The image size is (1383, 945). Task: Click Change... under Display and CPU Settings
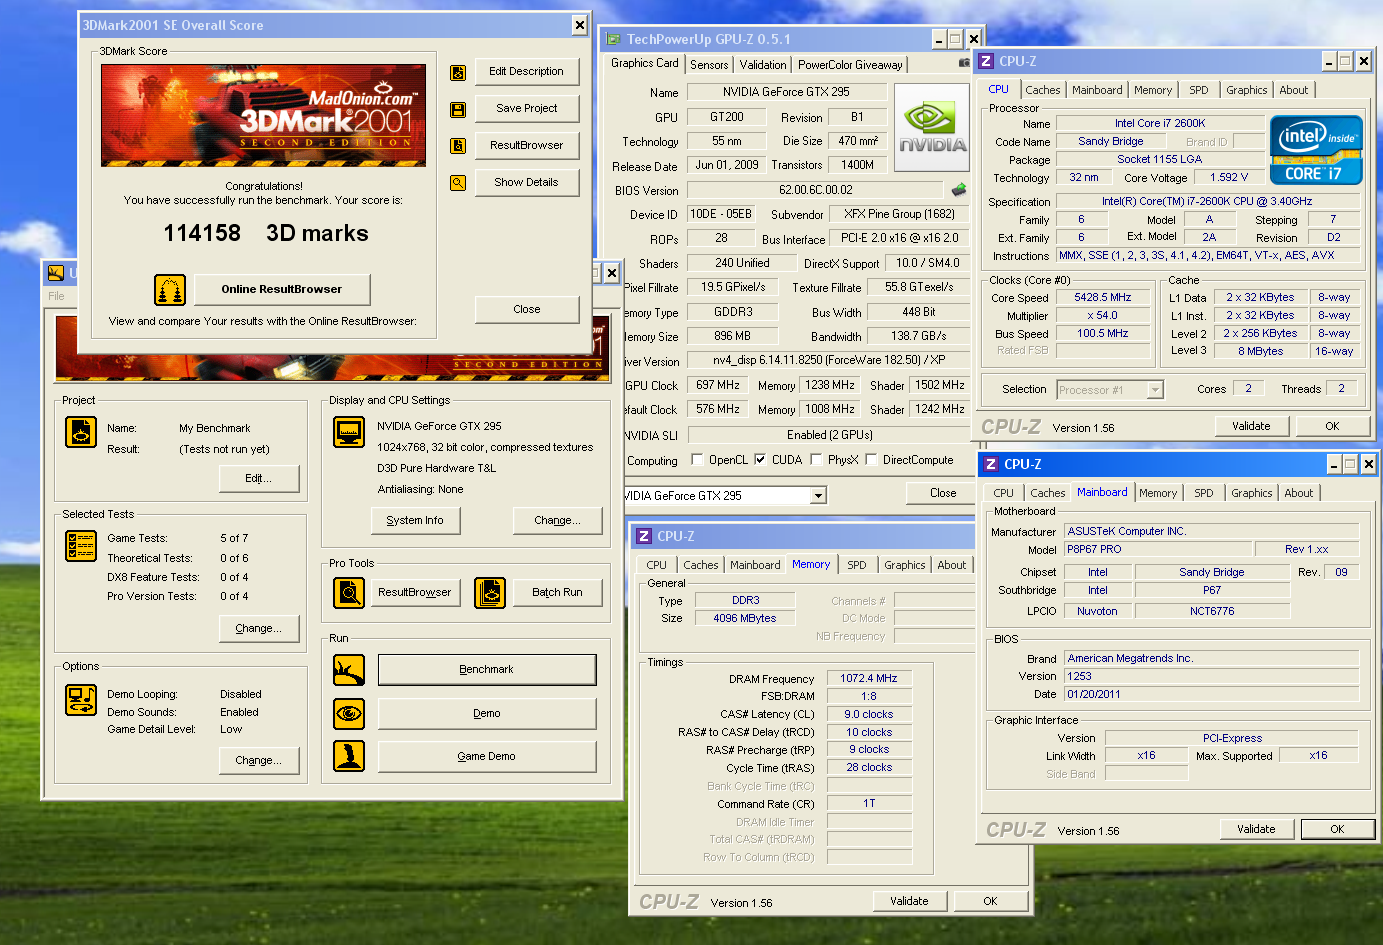[558, 521]
